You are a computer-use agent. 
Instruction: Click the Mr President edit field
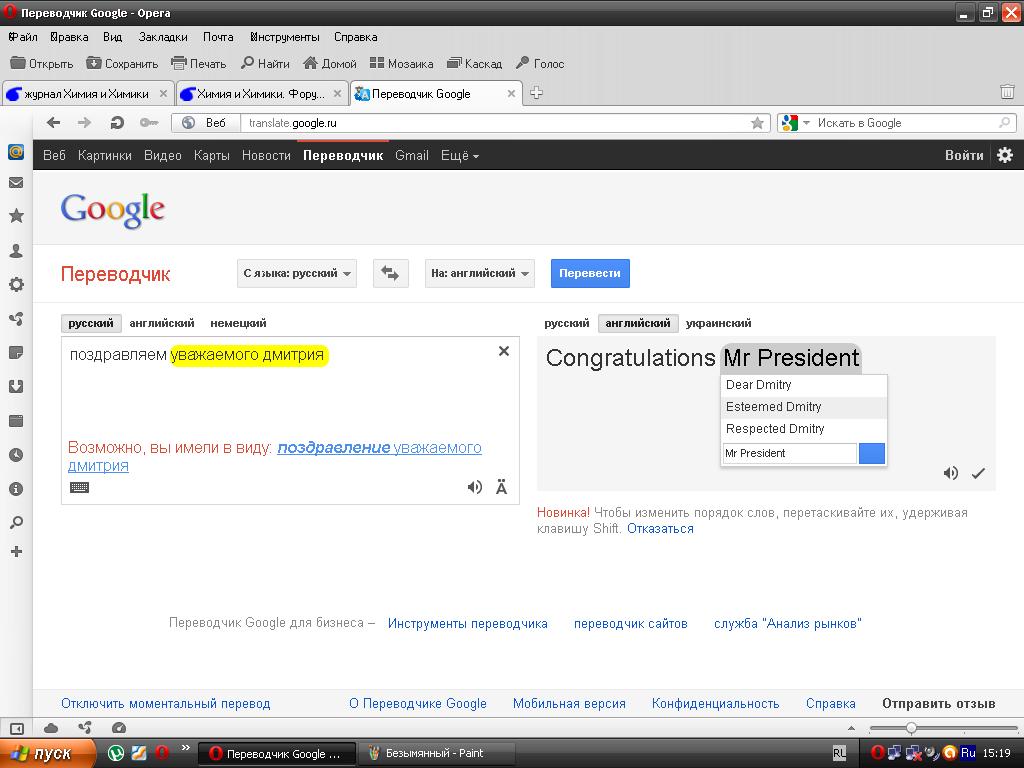789,453
